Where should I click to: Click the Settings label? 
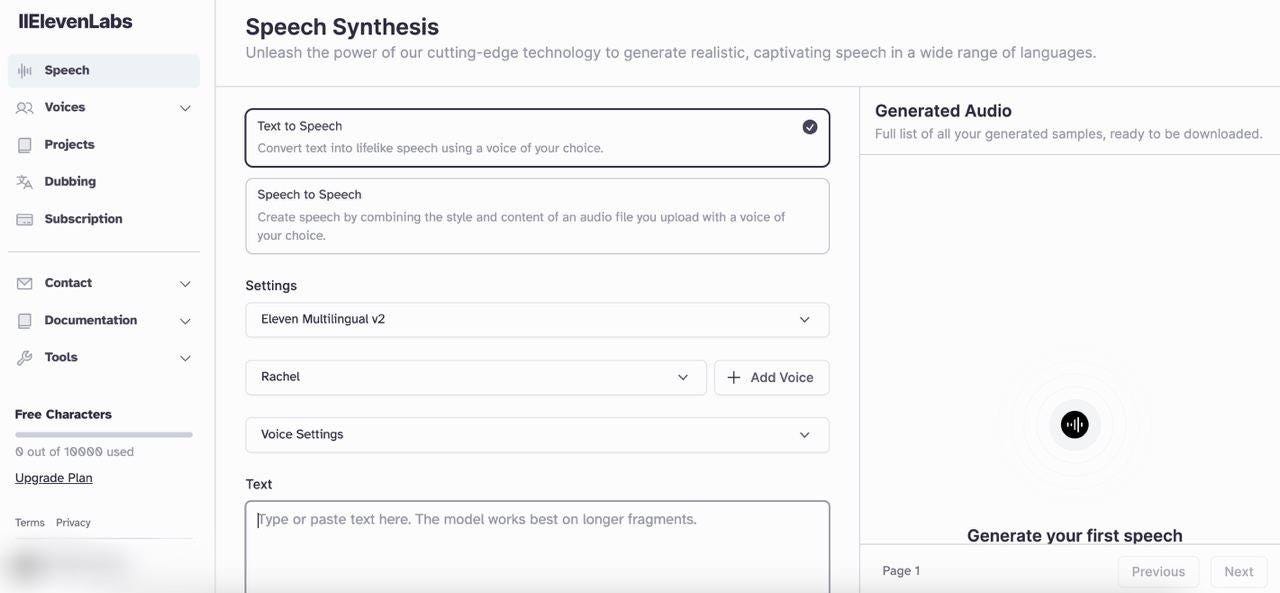(271, 286)
